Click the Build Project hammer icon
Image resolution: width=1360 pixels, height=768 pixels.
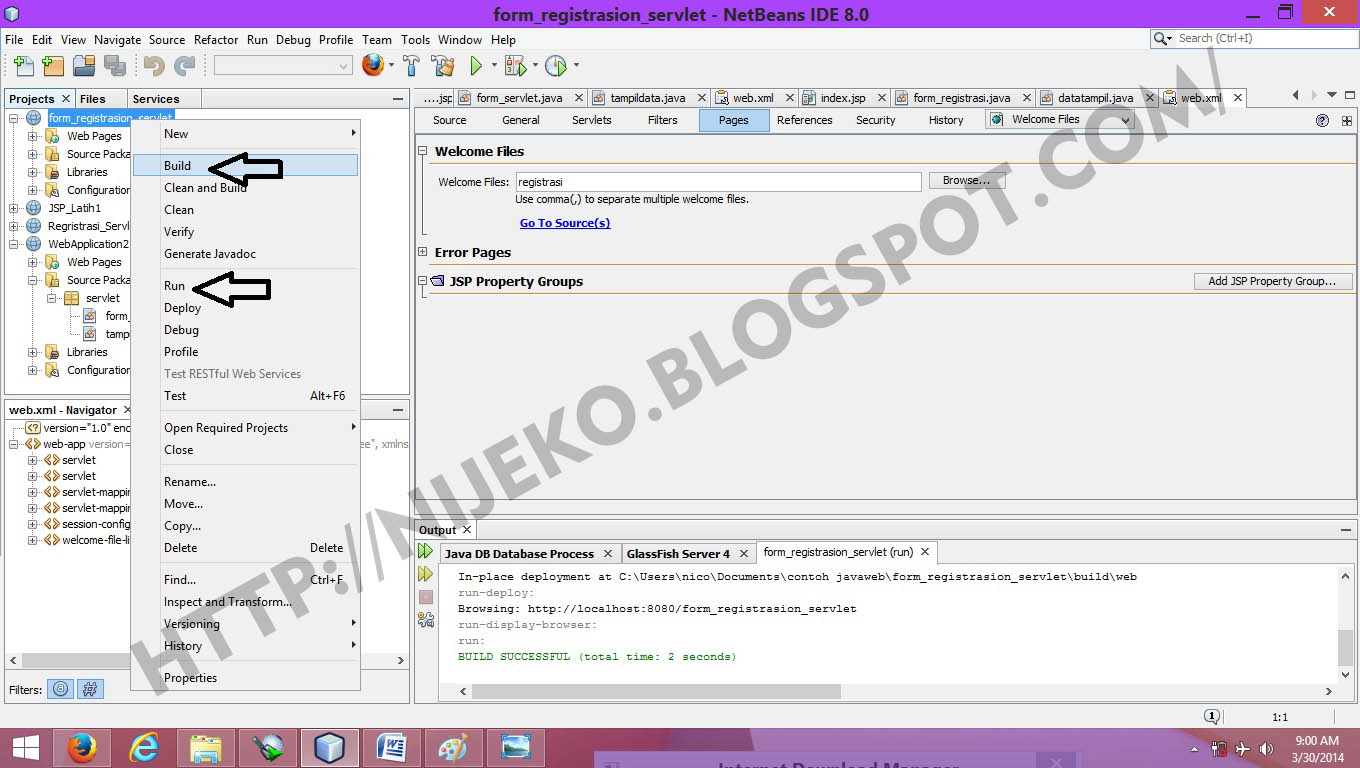pos(411,65)
